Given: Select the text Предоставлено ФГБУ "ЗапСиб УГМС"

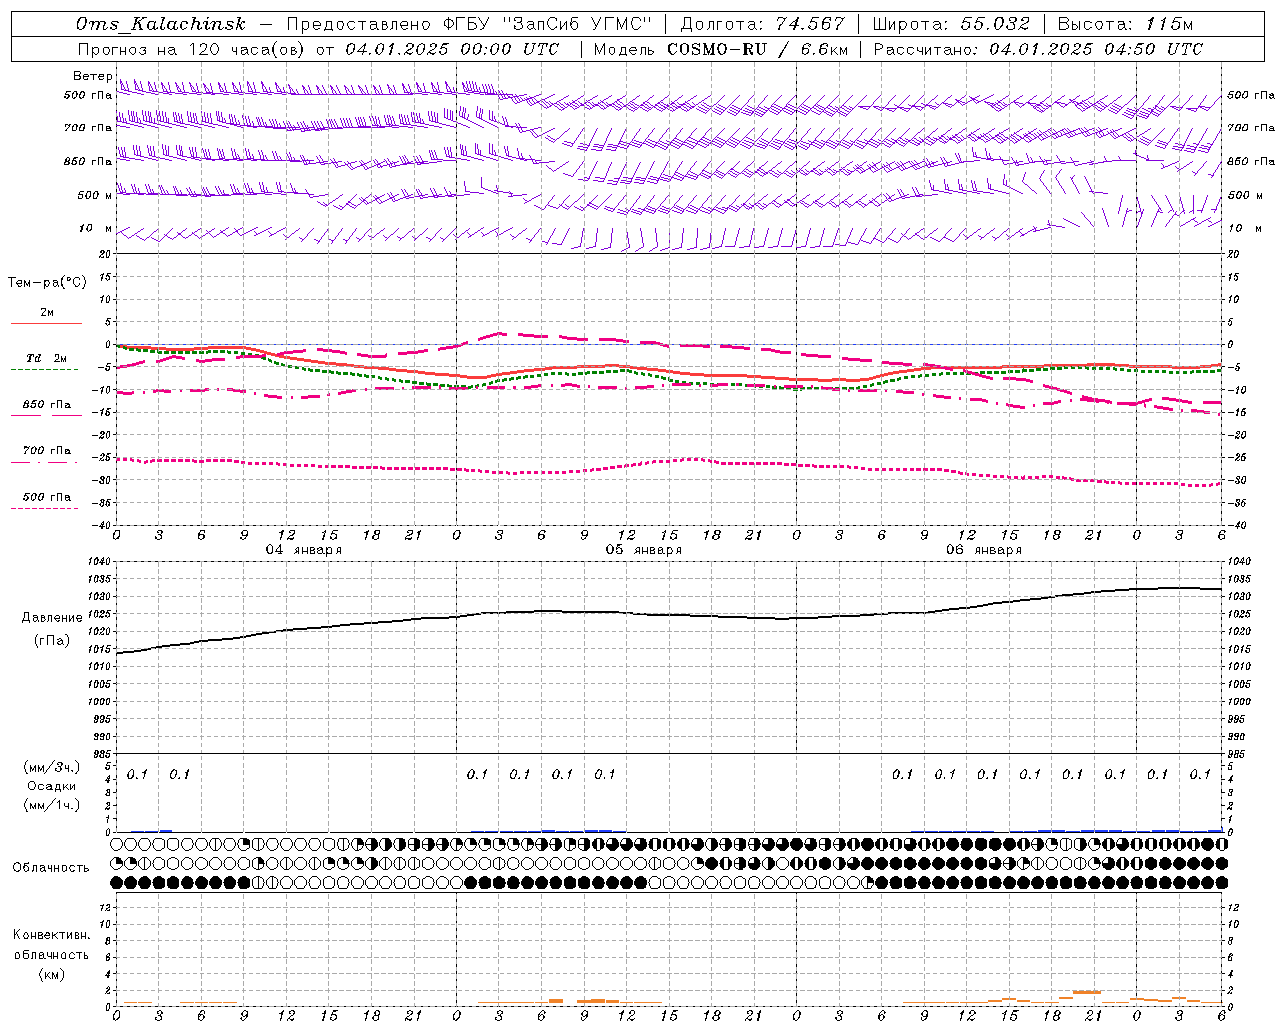Looking at the screenshot, I should click(x=469, y=24).
